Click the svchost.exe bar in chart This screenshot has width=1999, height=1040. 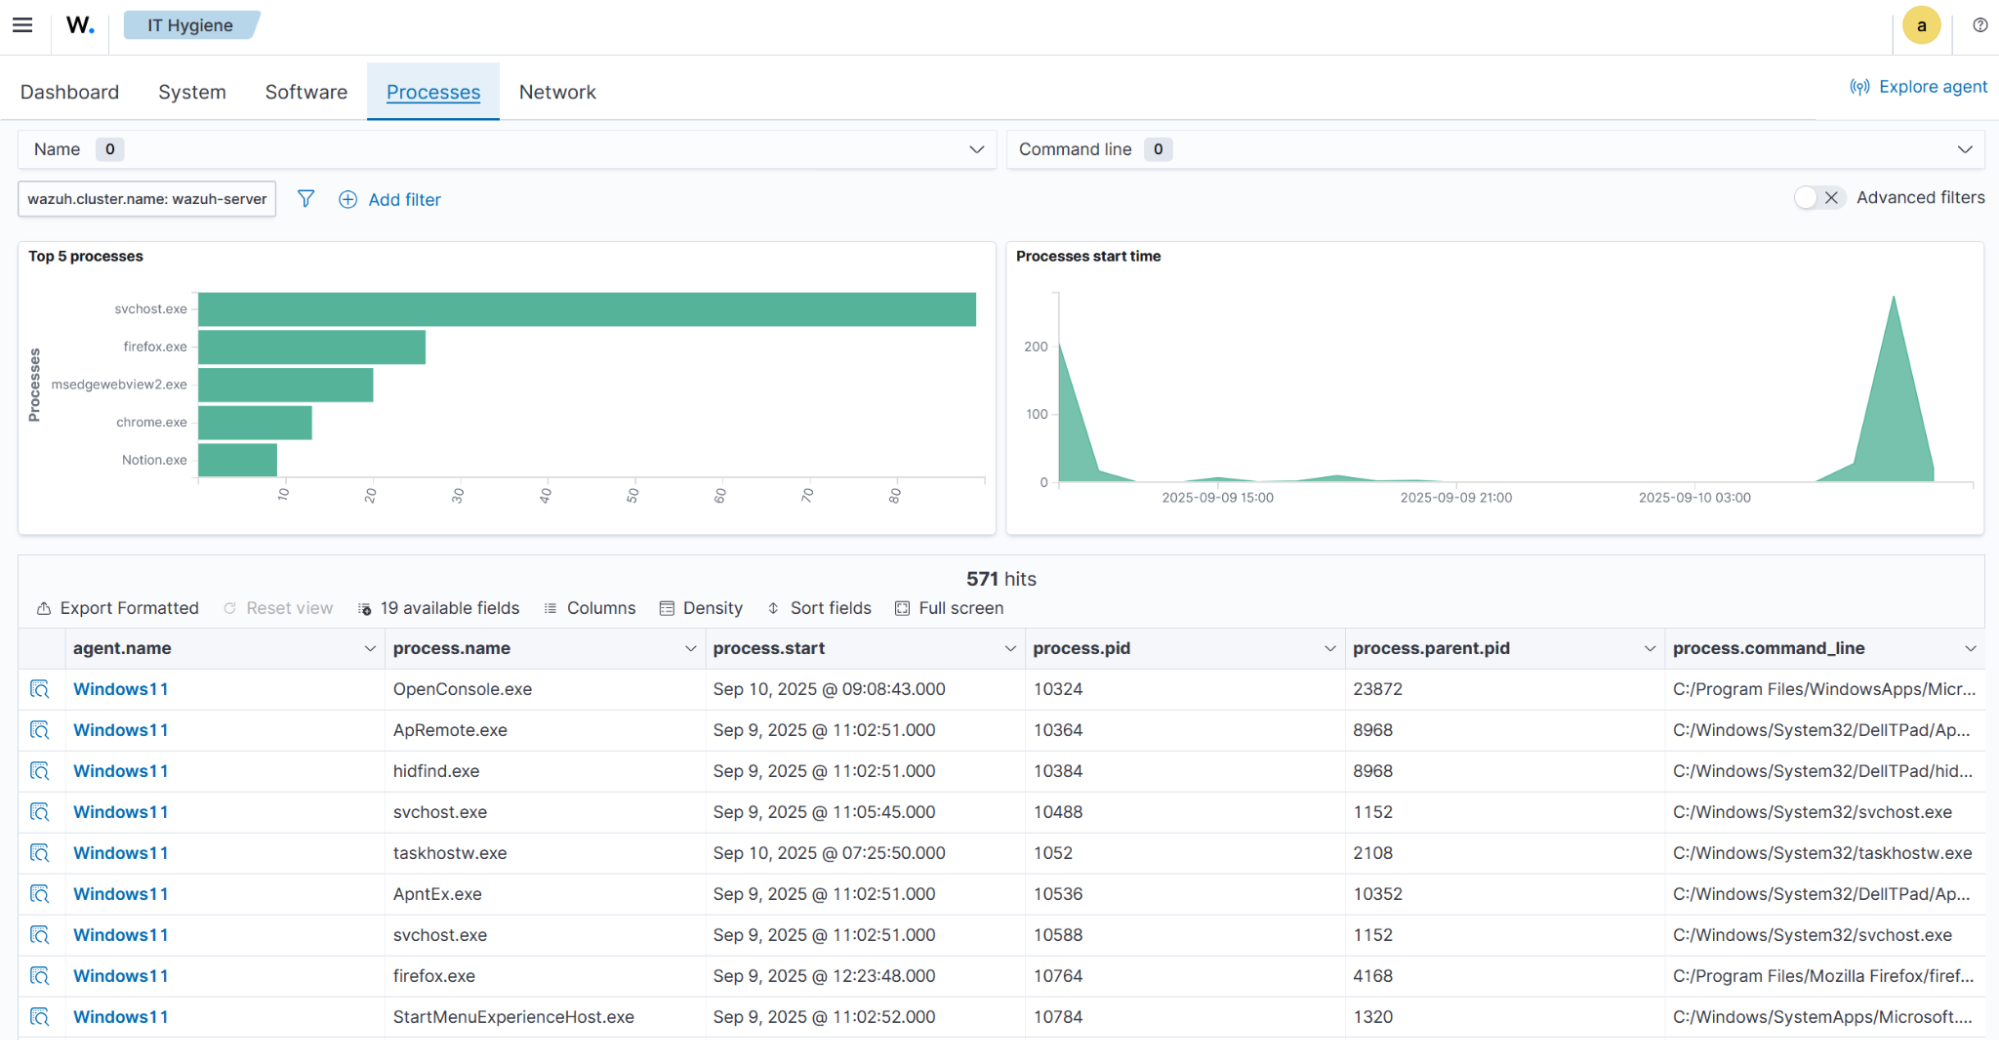586,309
